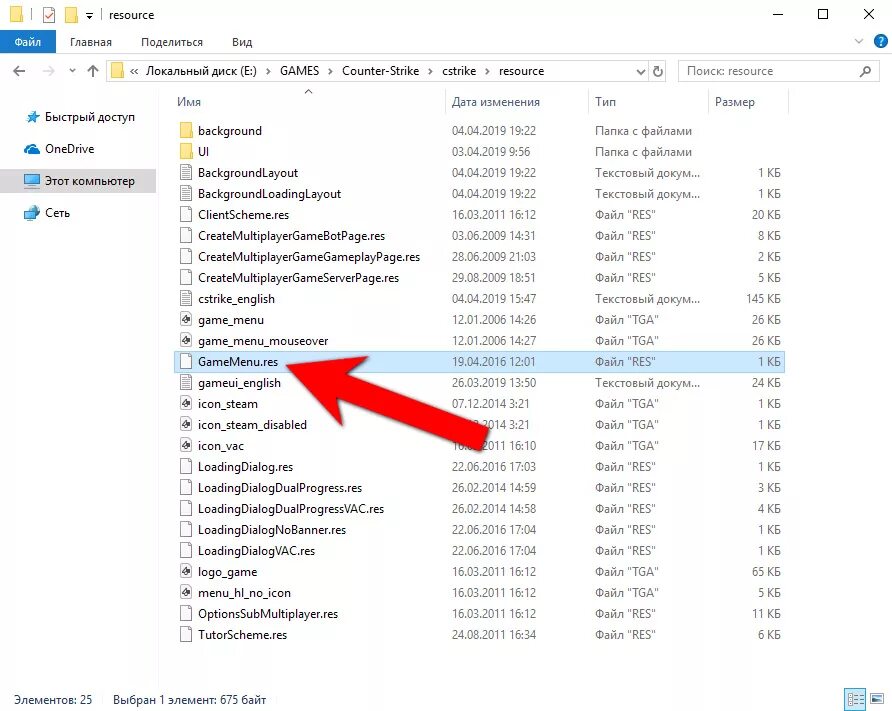
Task: Select TutorScheme.res file name
Action: coord(242,635)
